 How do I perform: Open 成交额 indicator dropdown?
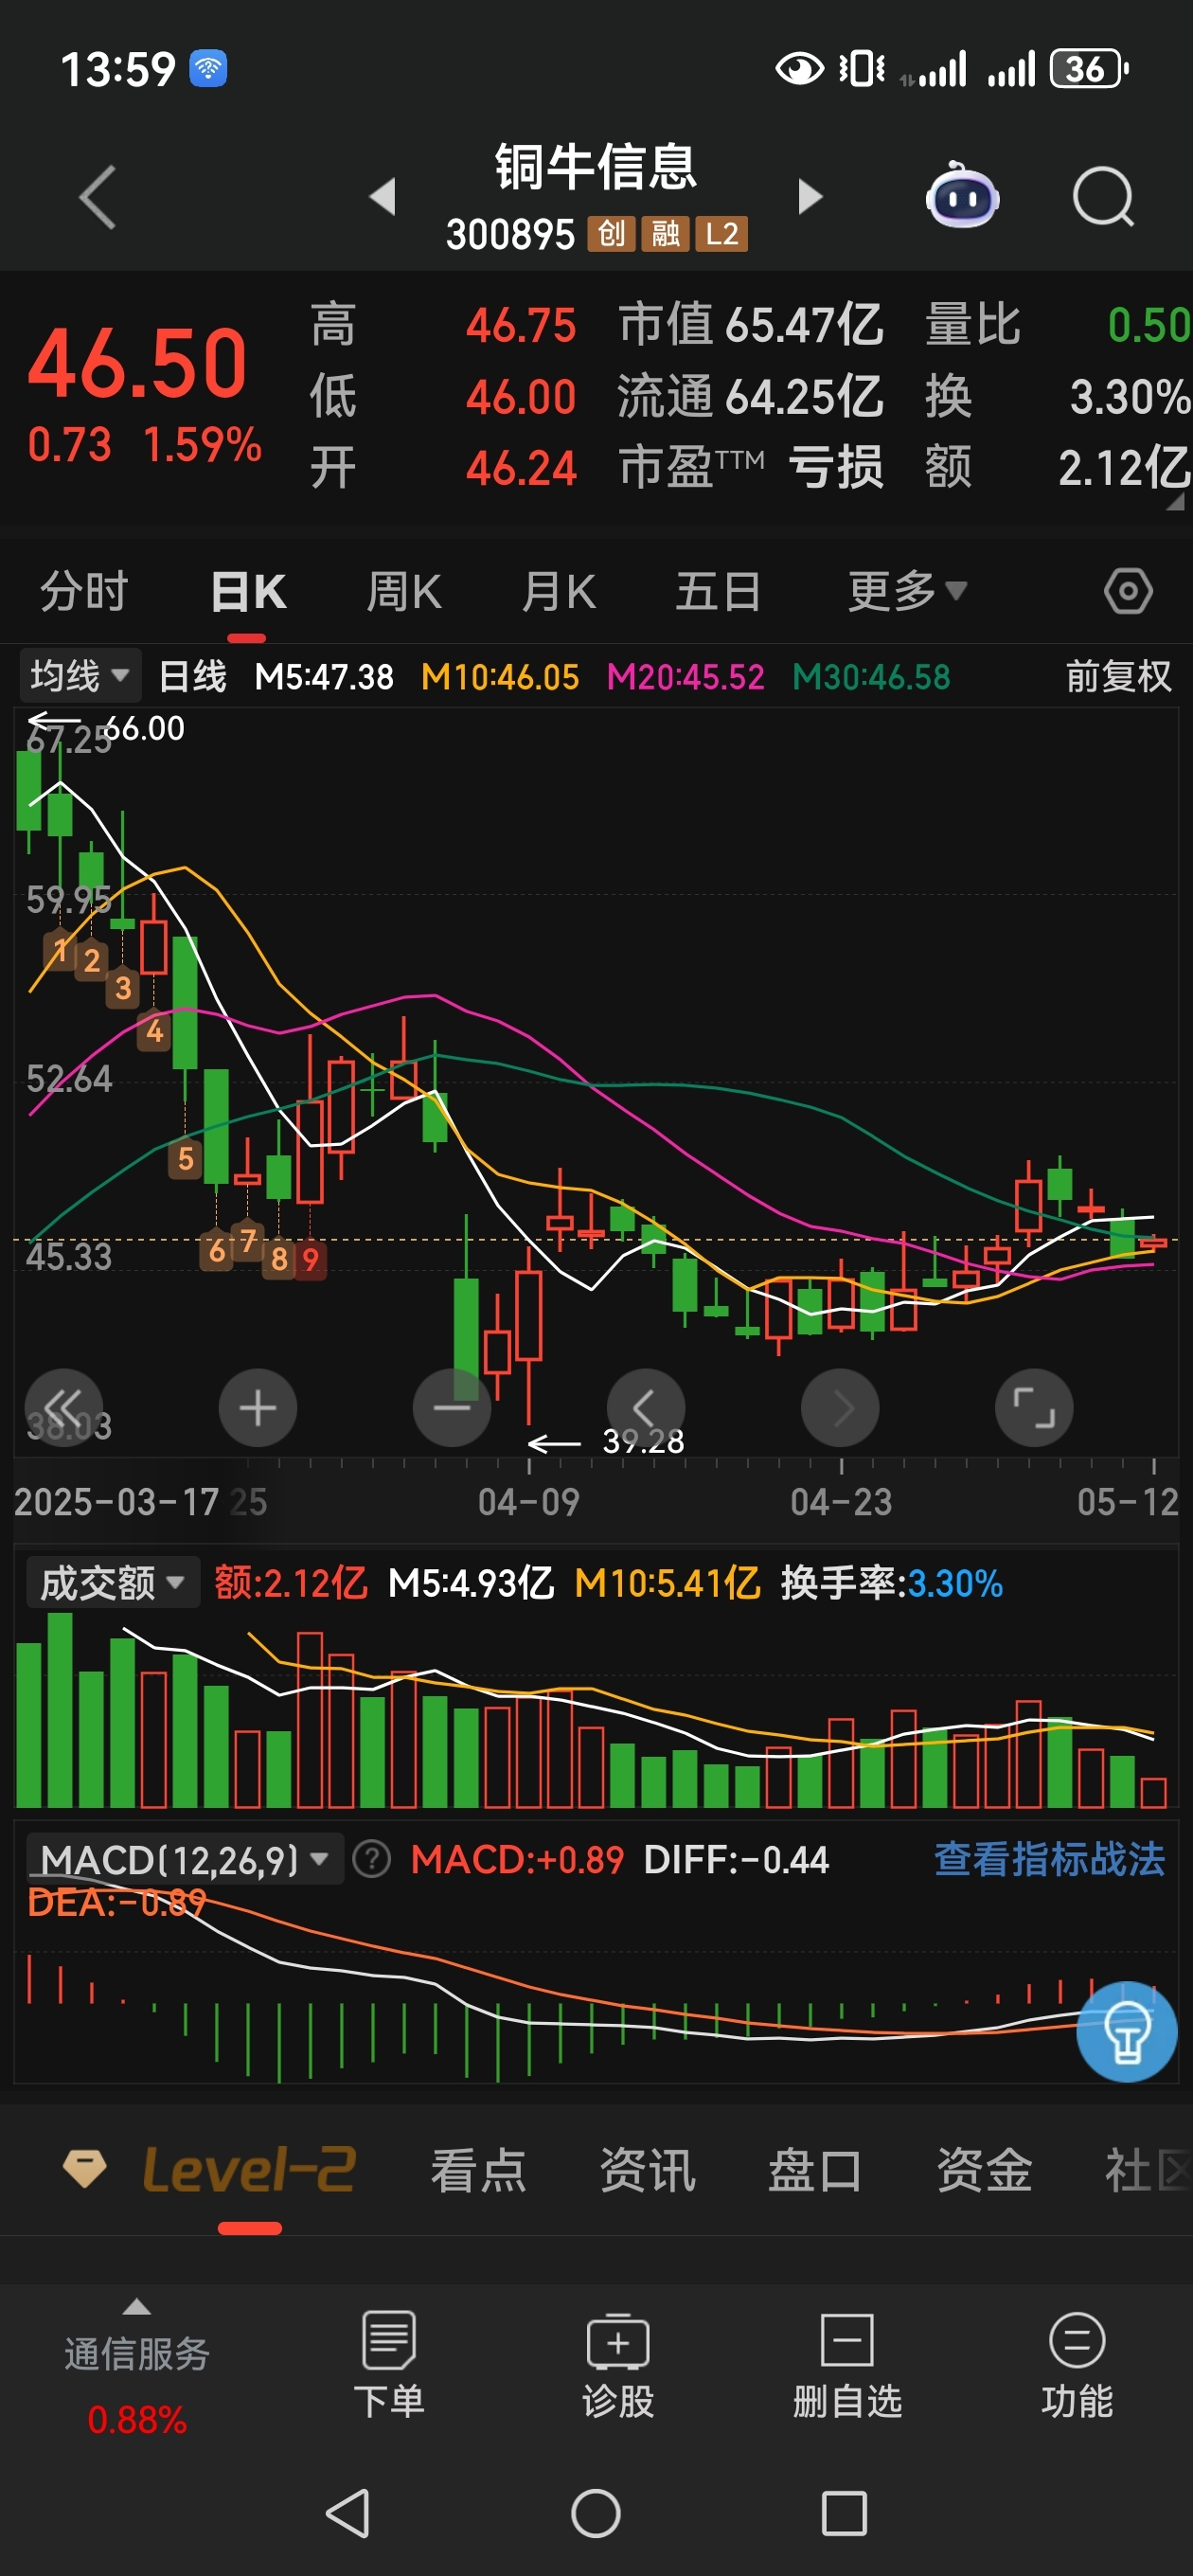(112, 1582)
